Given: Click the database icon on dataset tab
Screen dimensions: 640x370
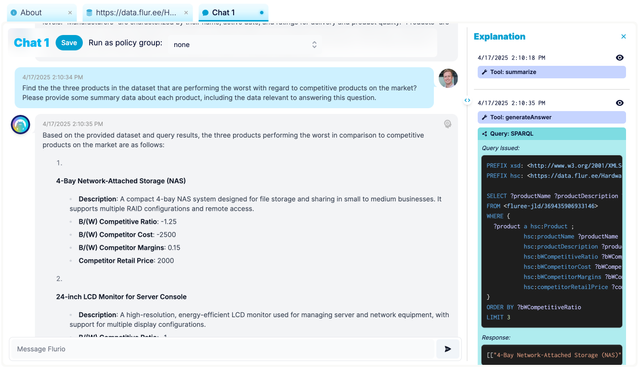Looking at the screenshot, I should tap(89, 13).
